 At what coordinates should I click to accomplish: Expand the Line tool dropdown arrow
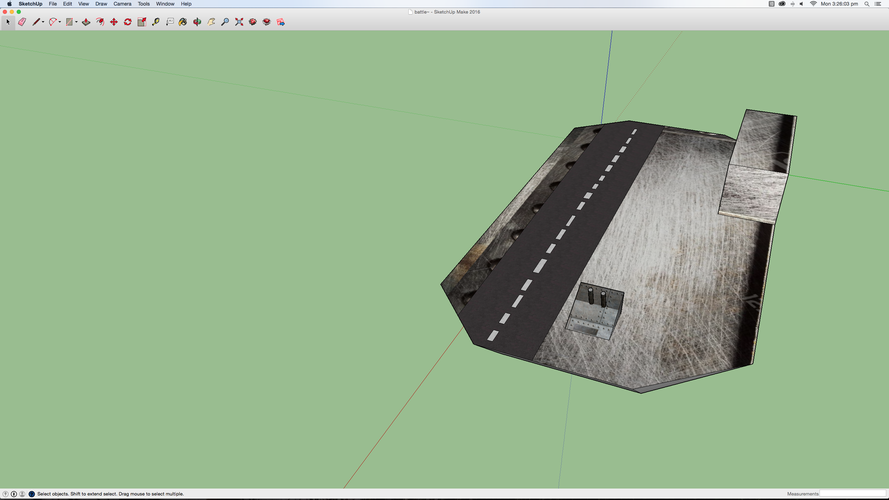pos(43,22)
